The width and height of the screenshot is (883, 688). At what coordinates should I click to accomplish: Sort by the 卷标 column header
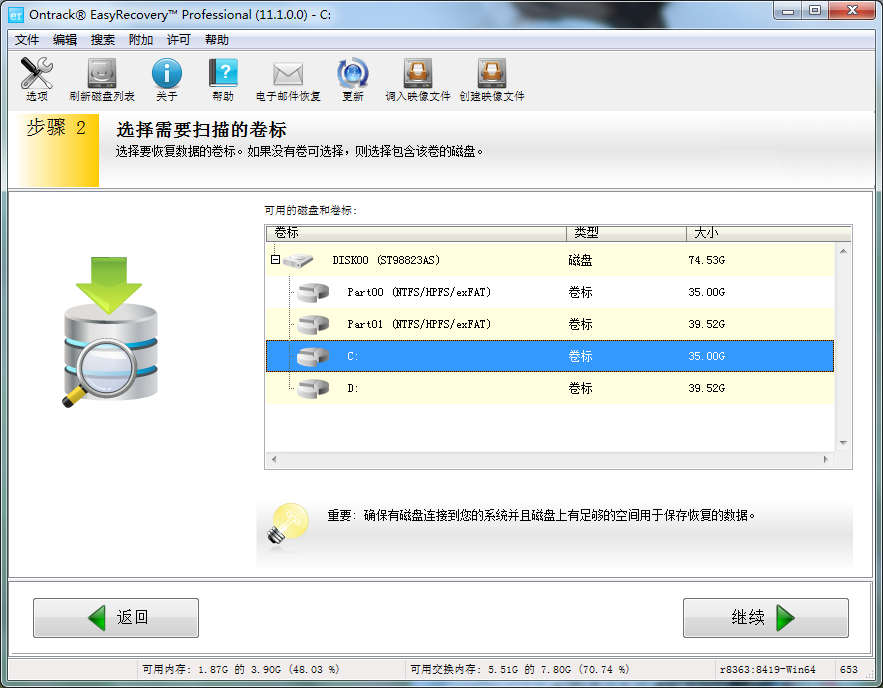pyautogui.click(x=416, y=233)
